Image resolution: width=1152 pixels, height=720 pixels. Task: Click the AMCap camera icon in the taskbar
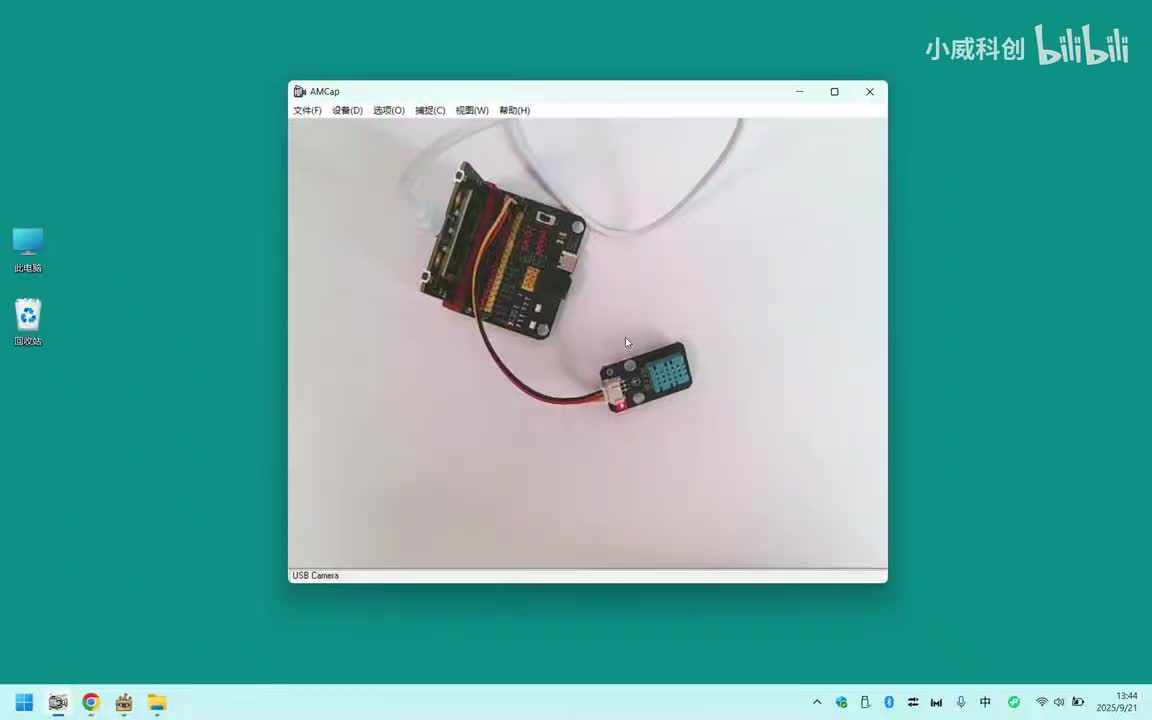pos(58,702)
